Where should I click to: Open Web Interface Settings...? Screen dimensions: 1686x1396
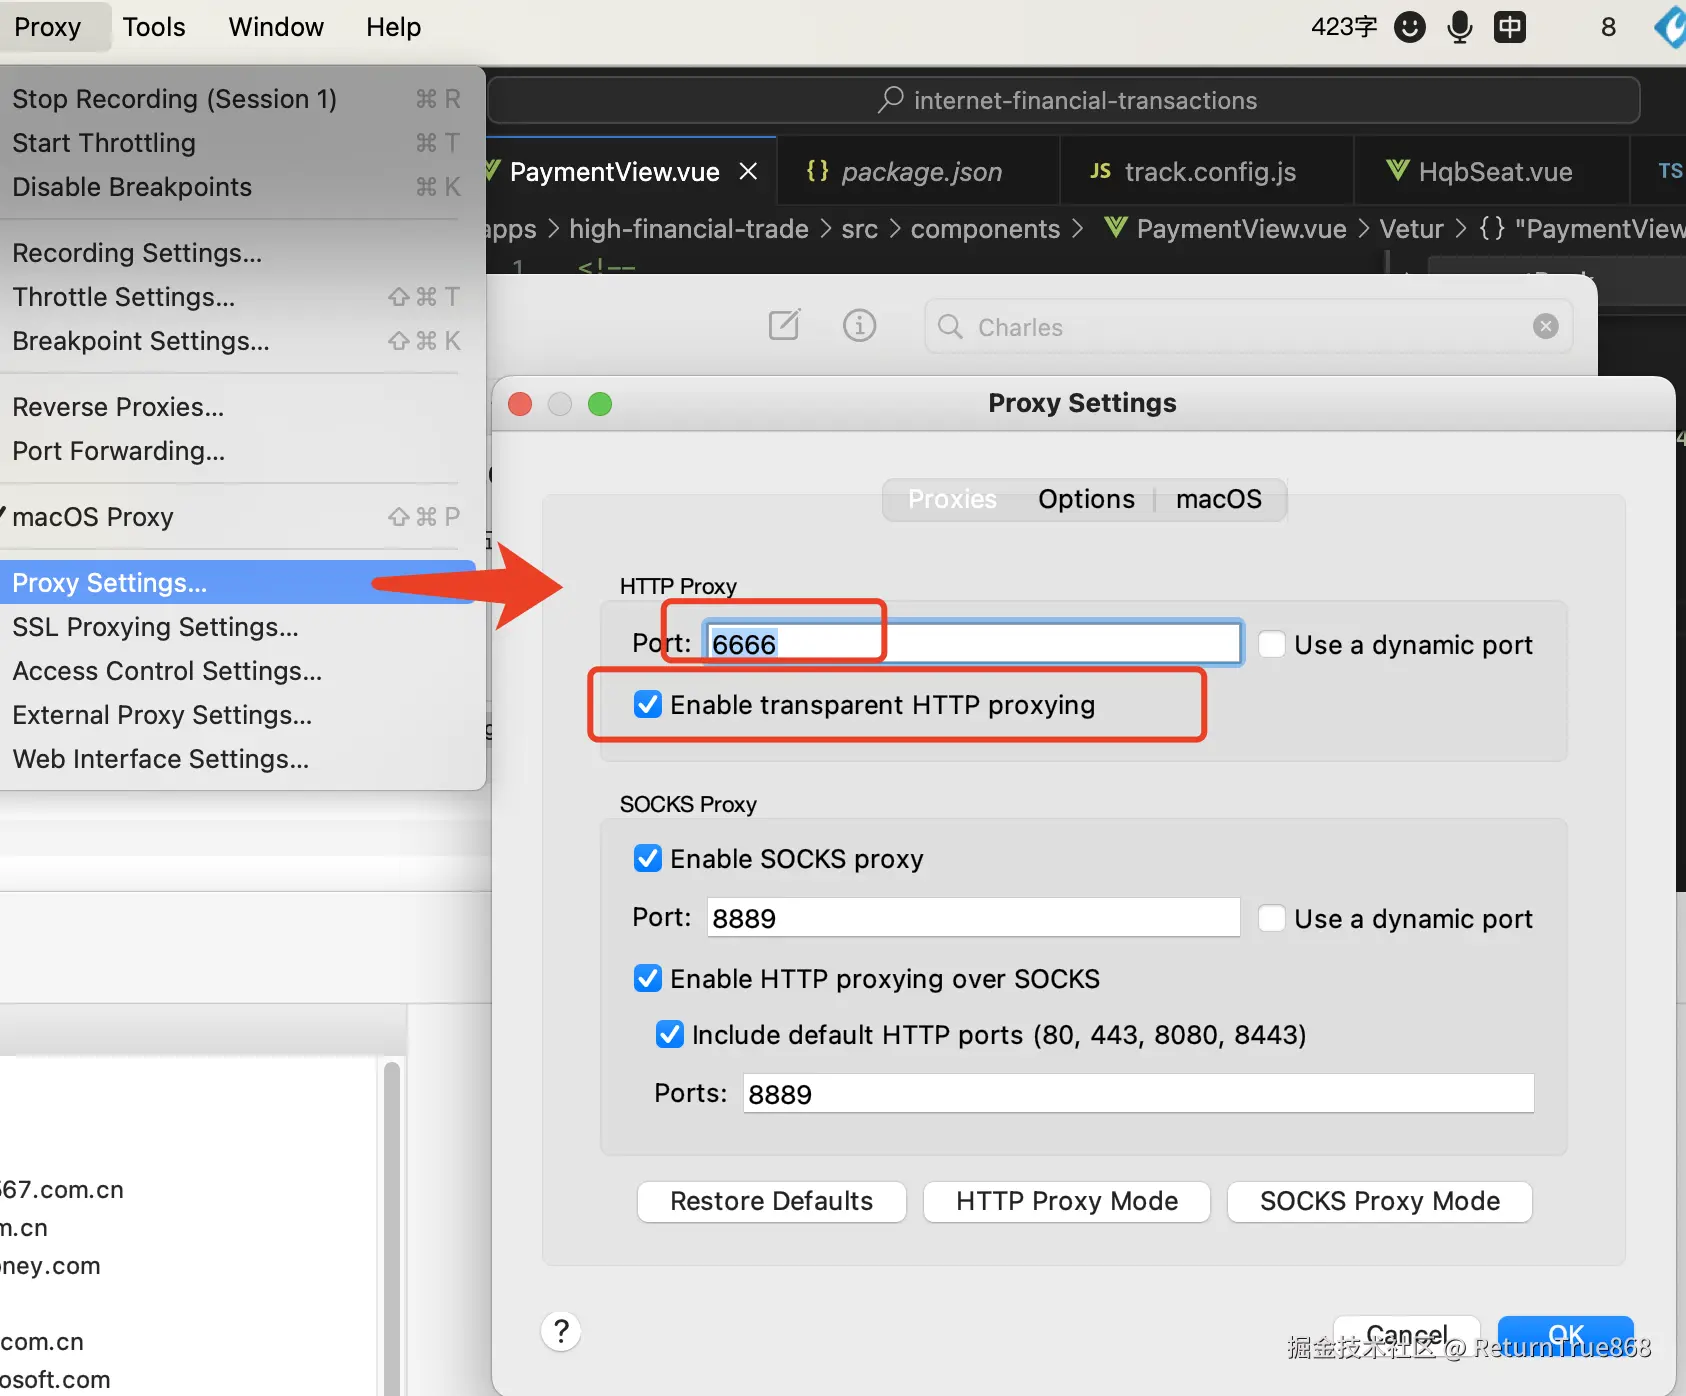238,759
